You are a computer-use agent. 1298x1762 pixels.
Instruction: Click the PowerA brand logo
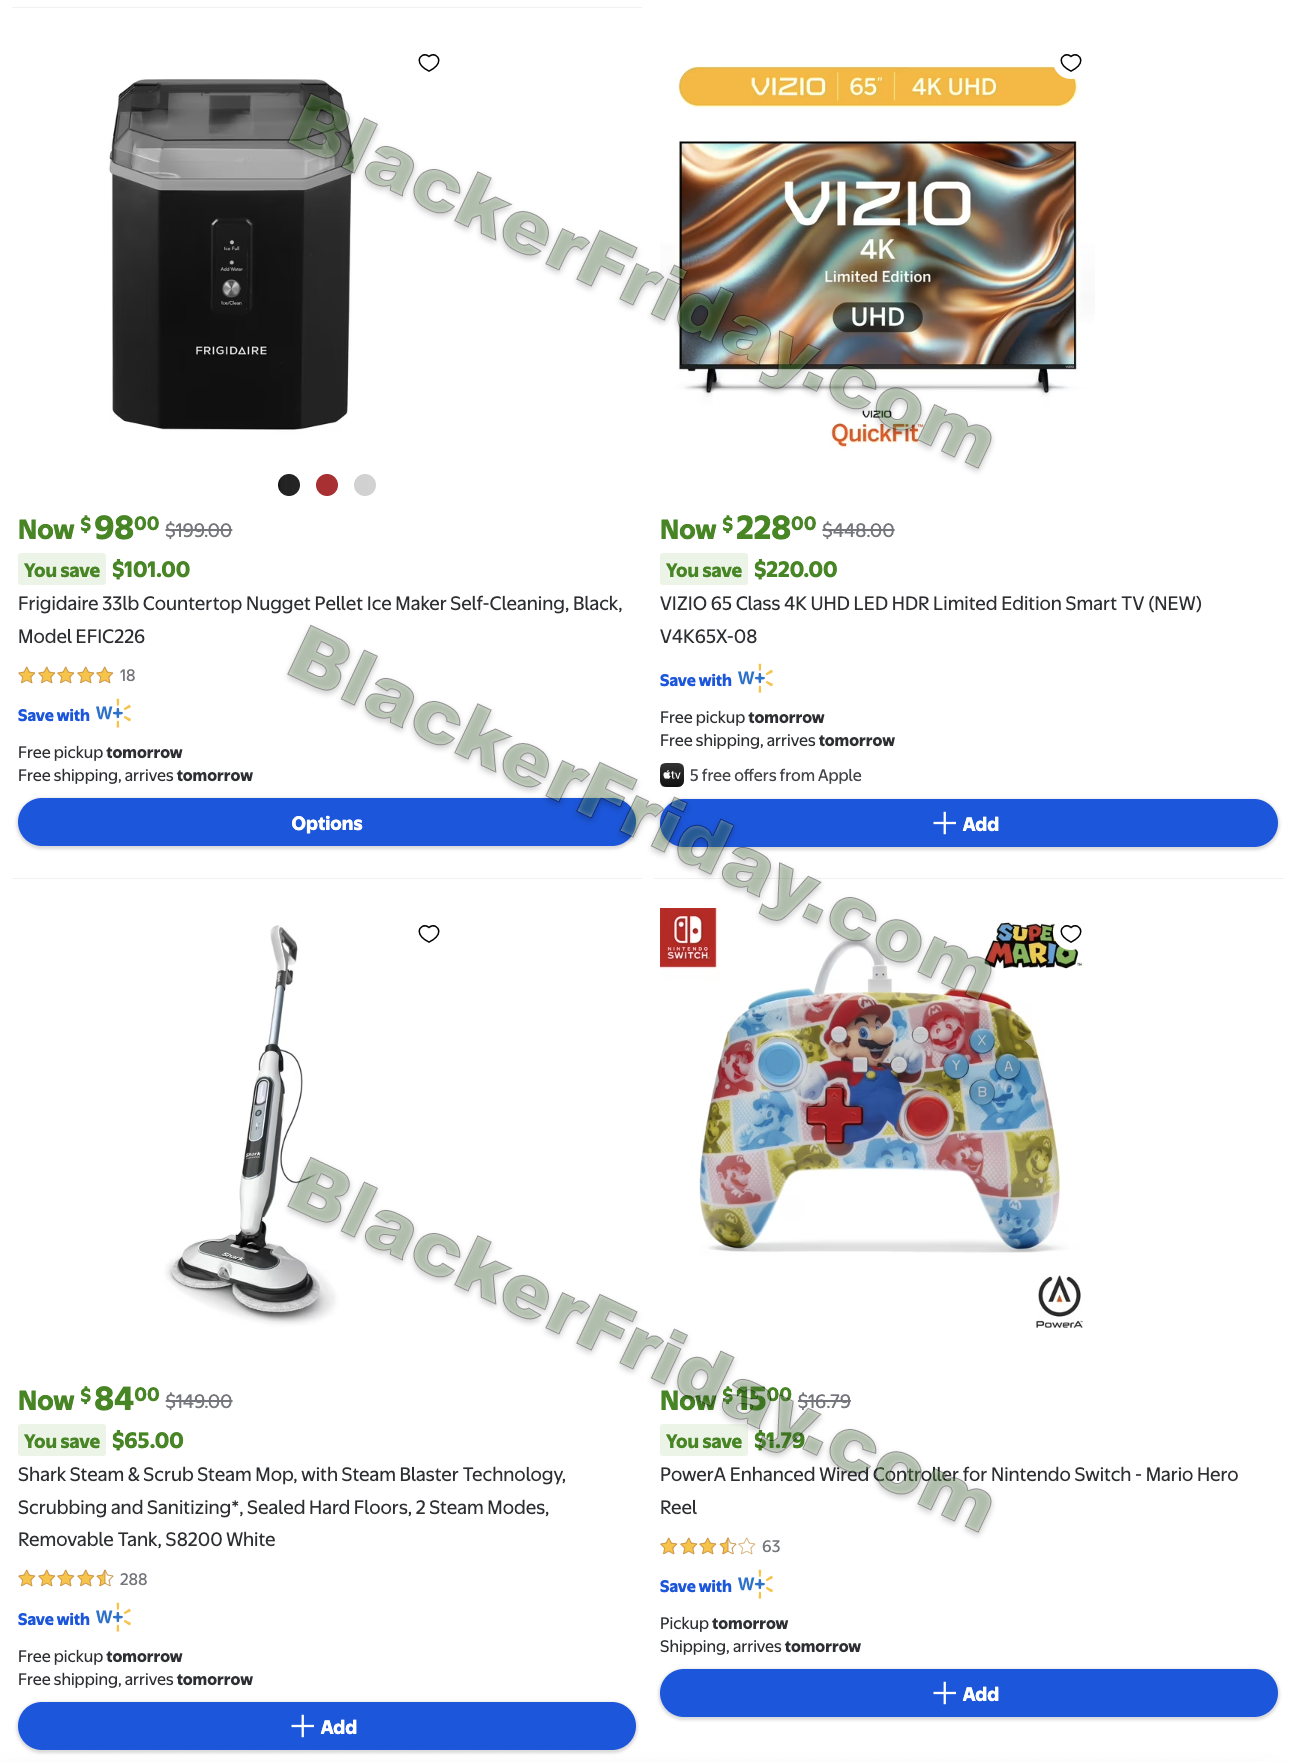tap(1059, 1302)
